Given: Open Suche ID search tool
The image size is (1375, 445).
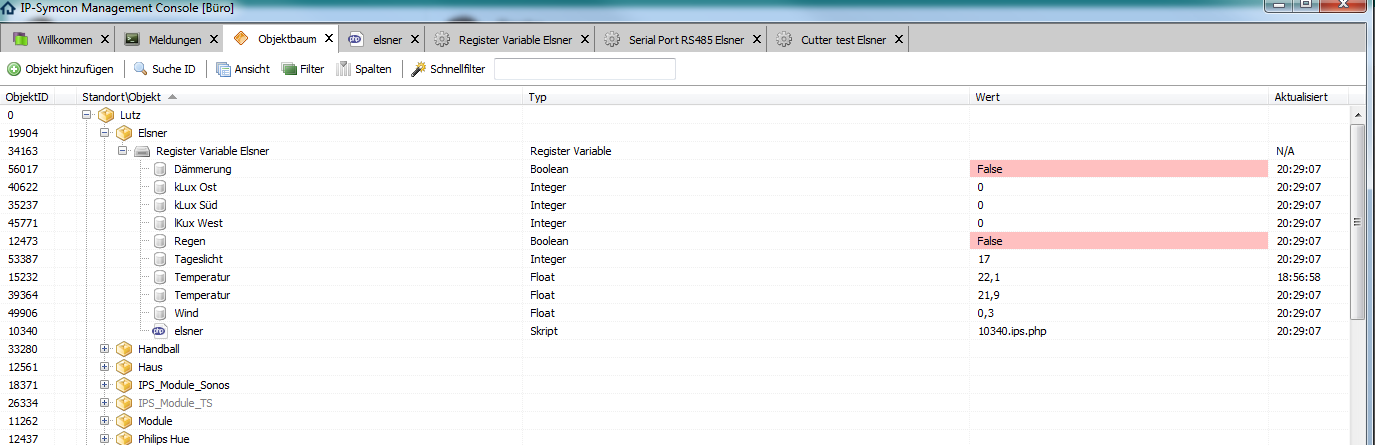Looking at the screenshot, I should (x=141, y=69).
